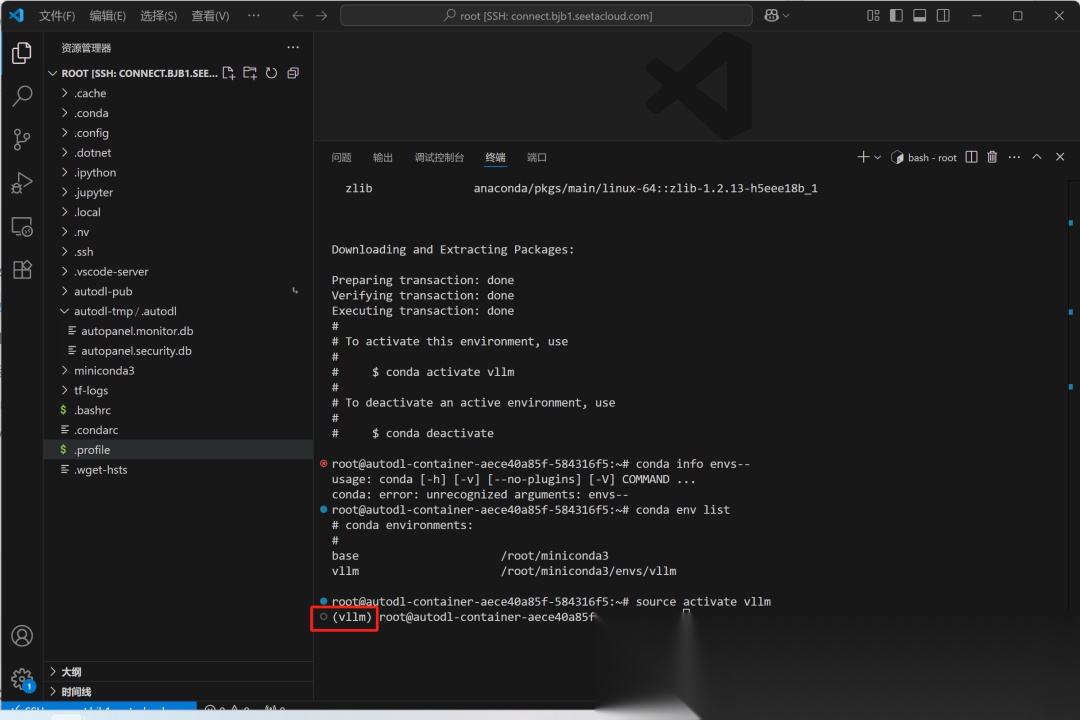Expand the autodl-pub folder
Image resolution: width=1080 pixels, height=720 pixels.
click(178, 291)
